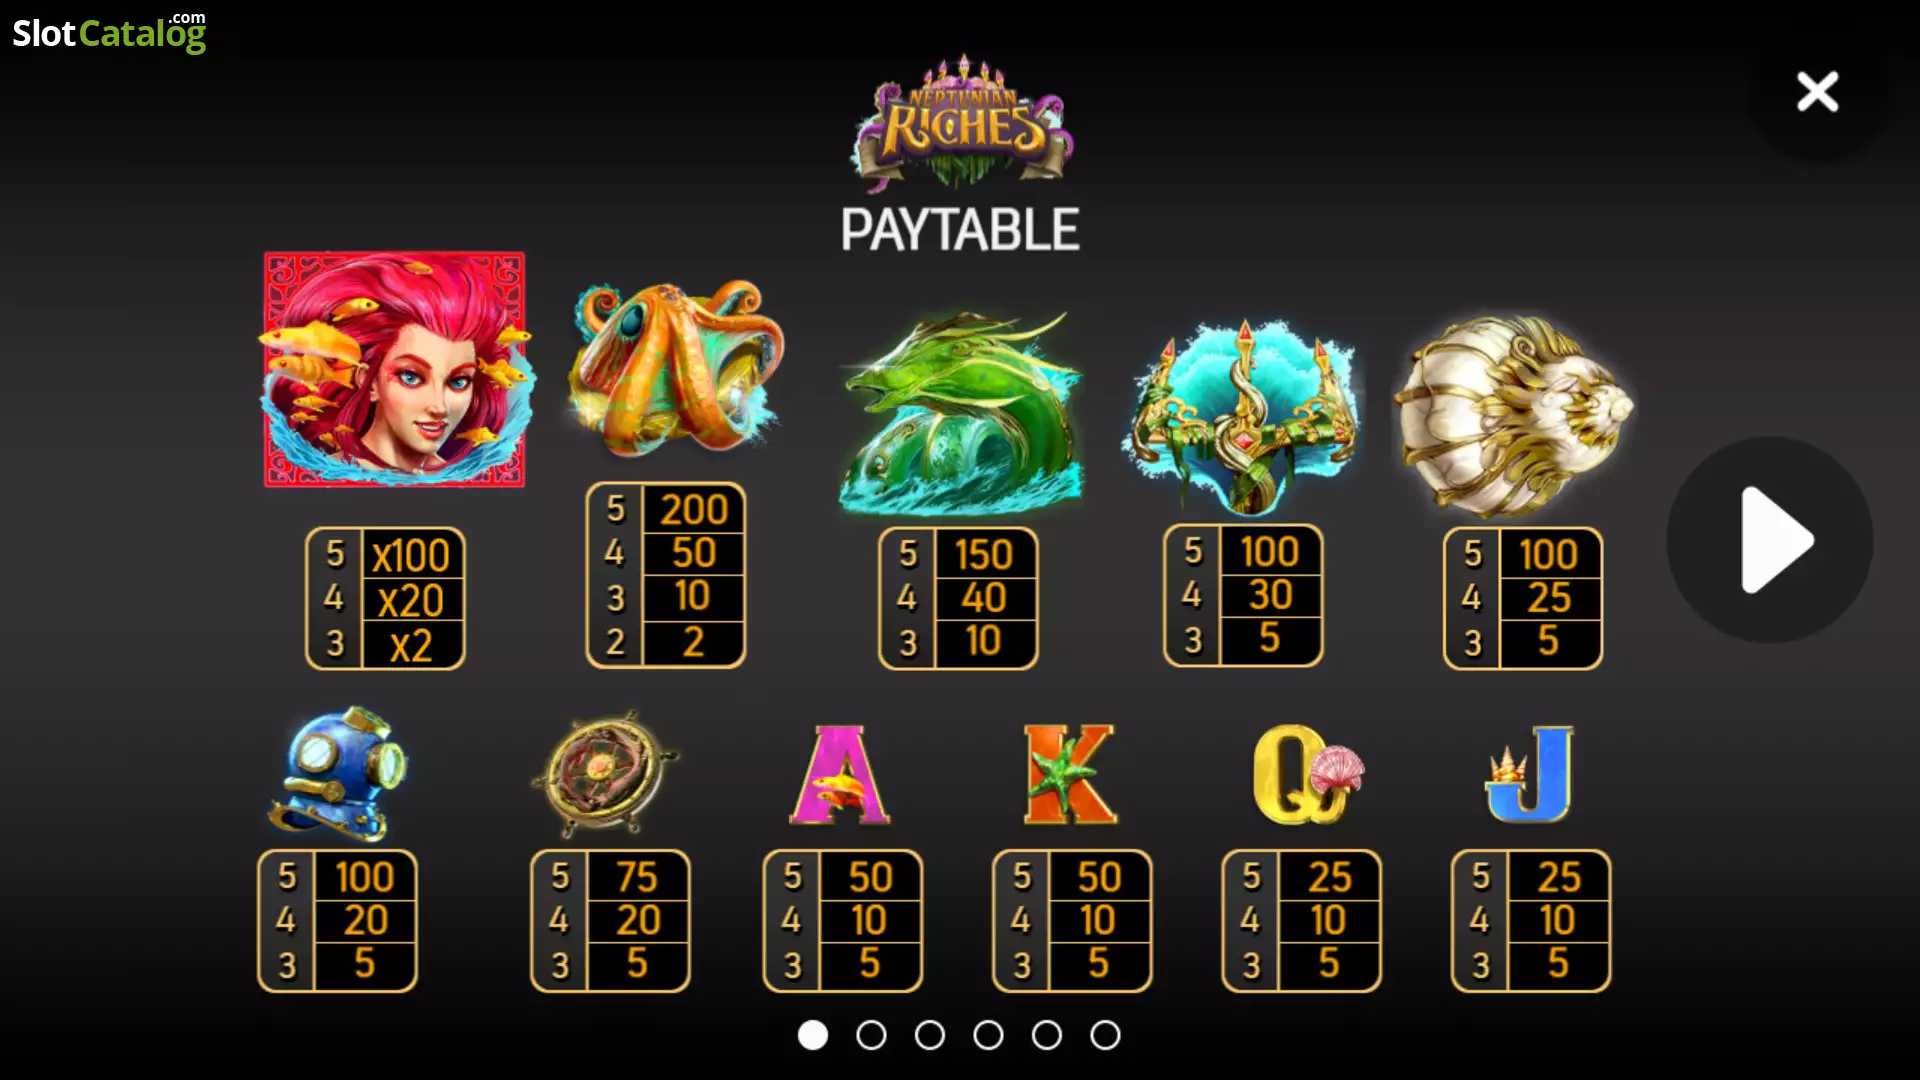Select the gold Q shell symbol
The height and width of the screenshot is (1080, 1920).
(1306, 775)
